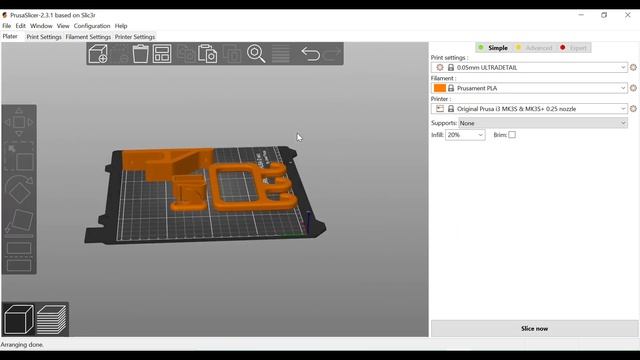Open the File menu

[7, 26]
